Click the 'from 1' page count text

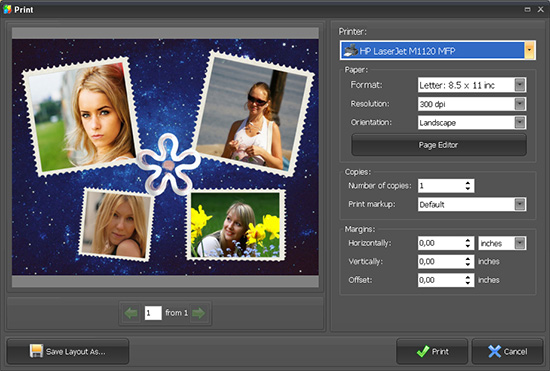tap(176, 312)
